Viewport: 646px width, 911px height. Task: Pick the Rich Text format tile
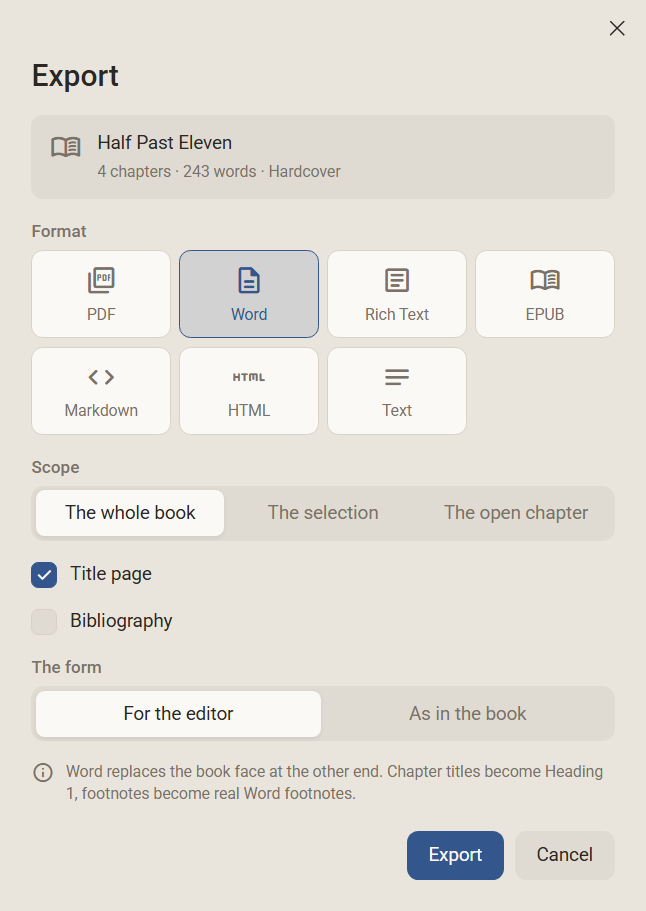[x=397, y=294]
